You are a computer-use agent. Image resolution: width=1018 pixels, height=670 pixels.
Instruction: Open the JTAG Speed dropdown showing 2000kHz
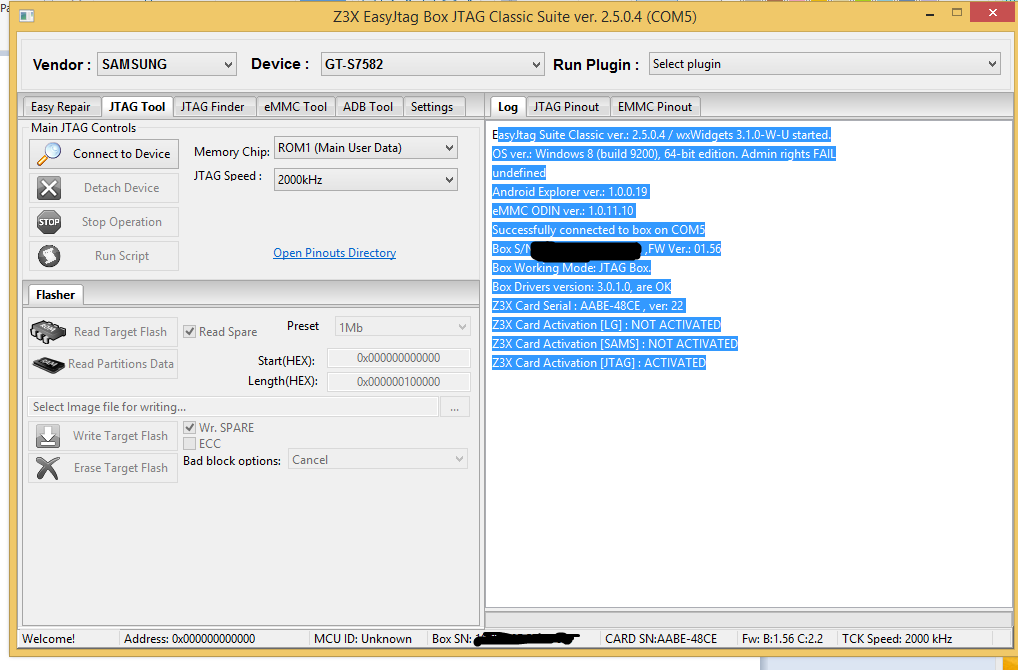[x=366, y=180]
